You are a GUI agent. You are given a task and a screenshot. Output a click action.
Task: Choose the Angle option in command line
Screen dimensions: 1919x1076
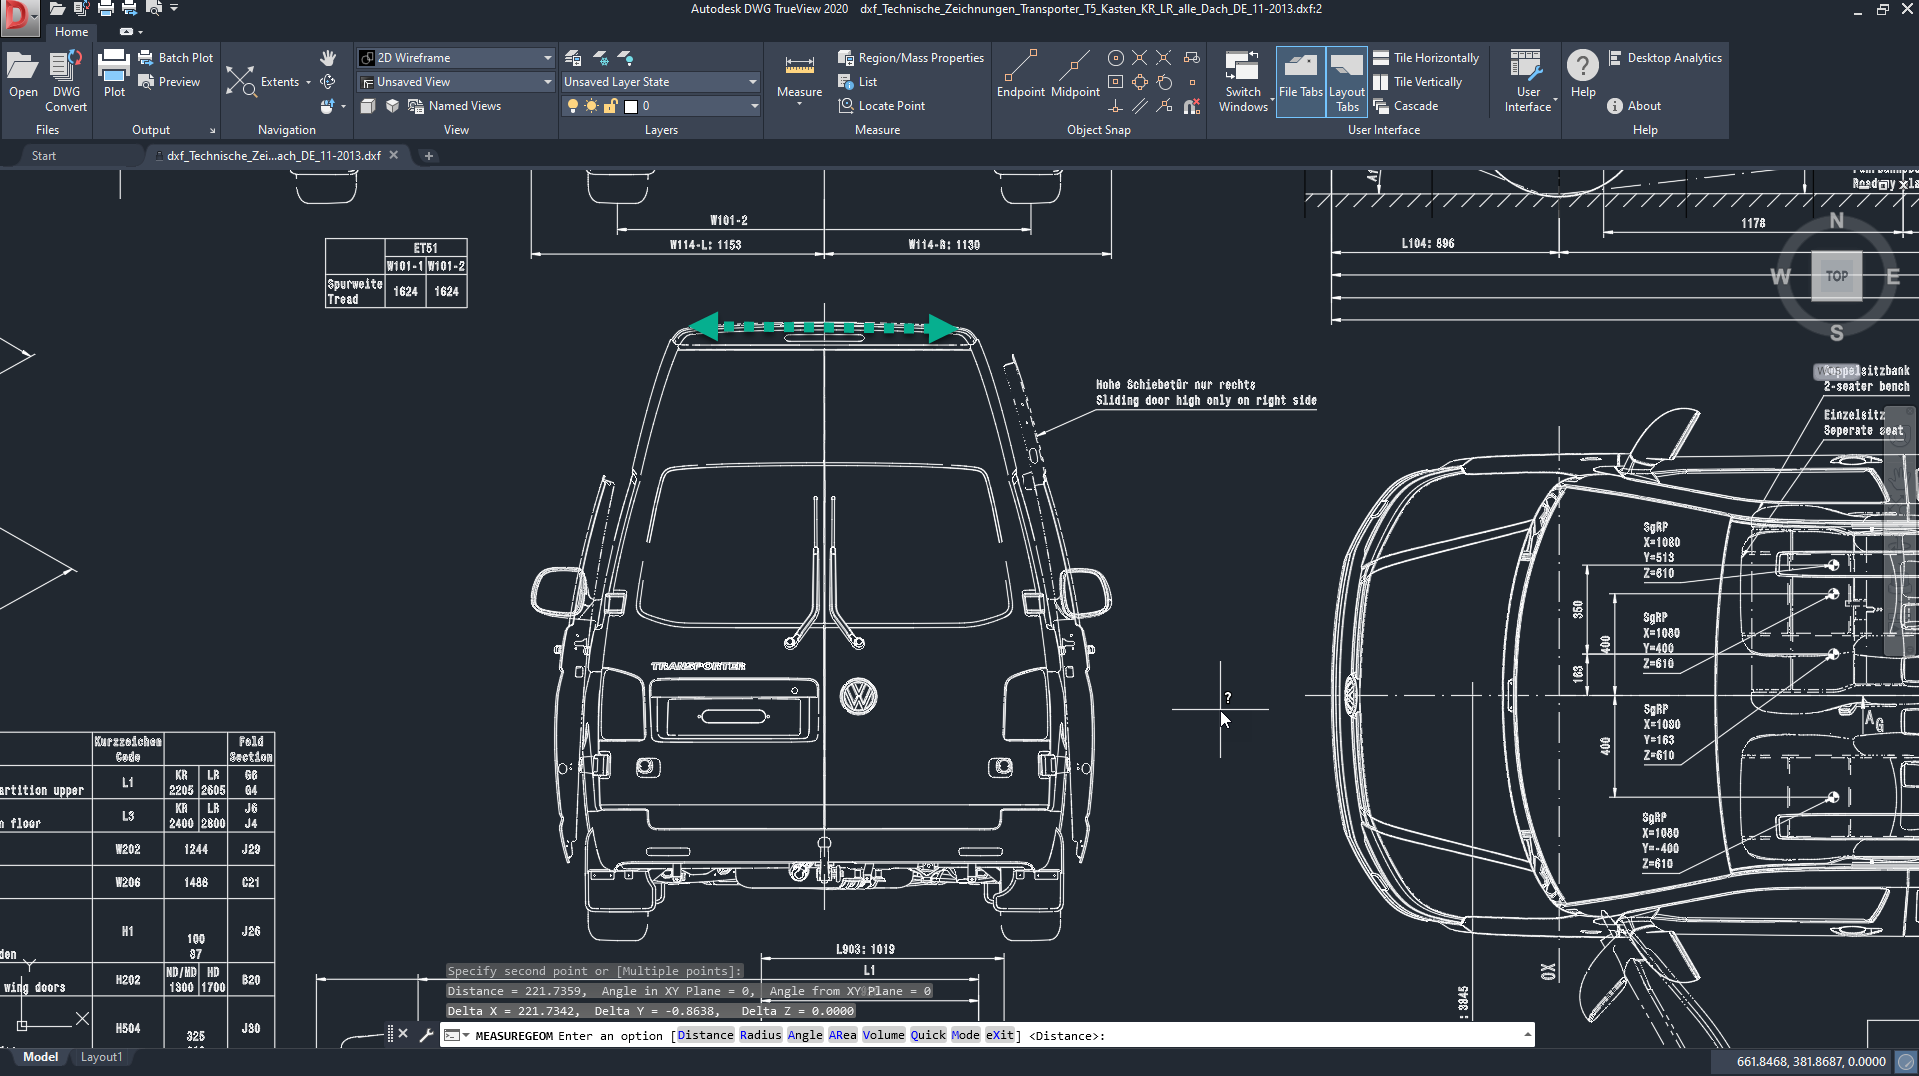(x=805, y=1035)
